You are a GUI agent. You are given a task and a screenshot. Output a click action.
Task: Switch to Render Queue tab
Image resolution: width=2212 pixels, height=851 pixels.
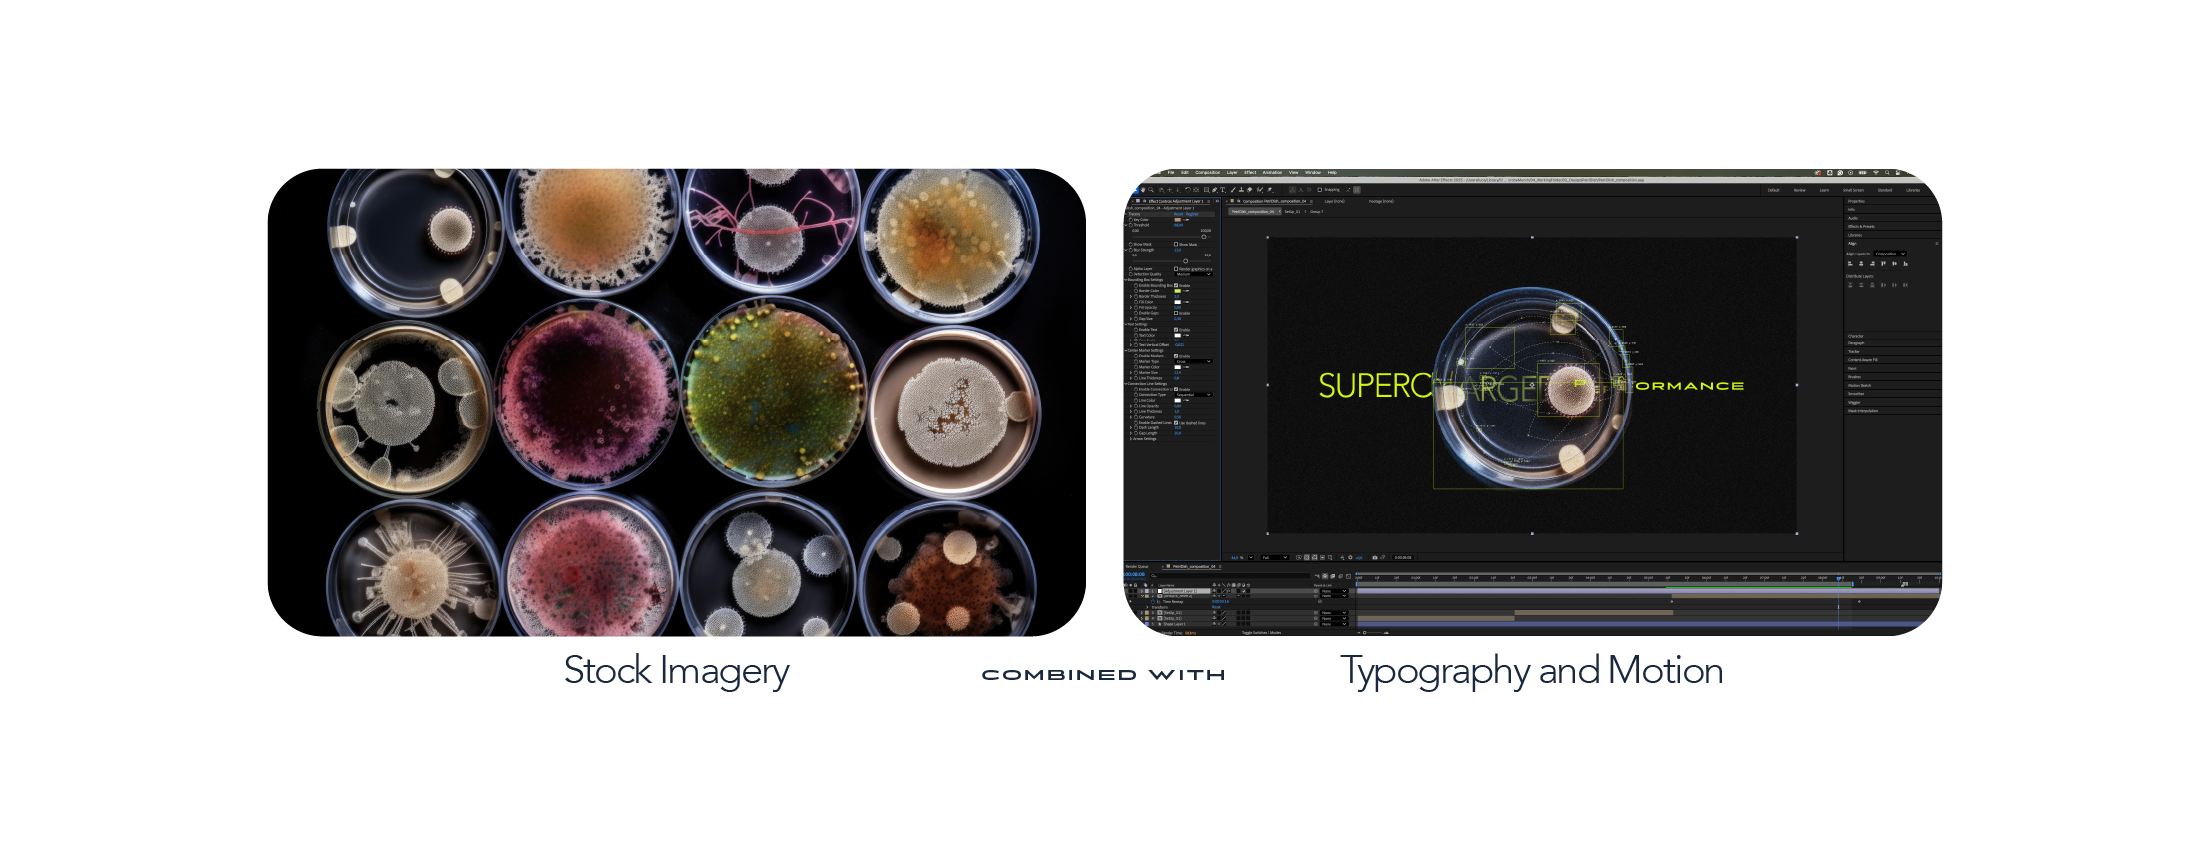point(1137,567)
